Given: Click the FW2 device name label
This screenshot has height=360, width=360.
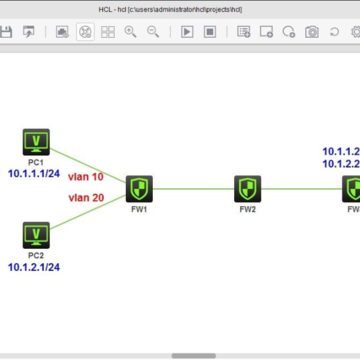Looking at the screenshot, I should pyautogui.click(x=248, y=209).
